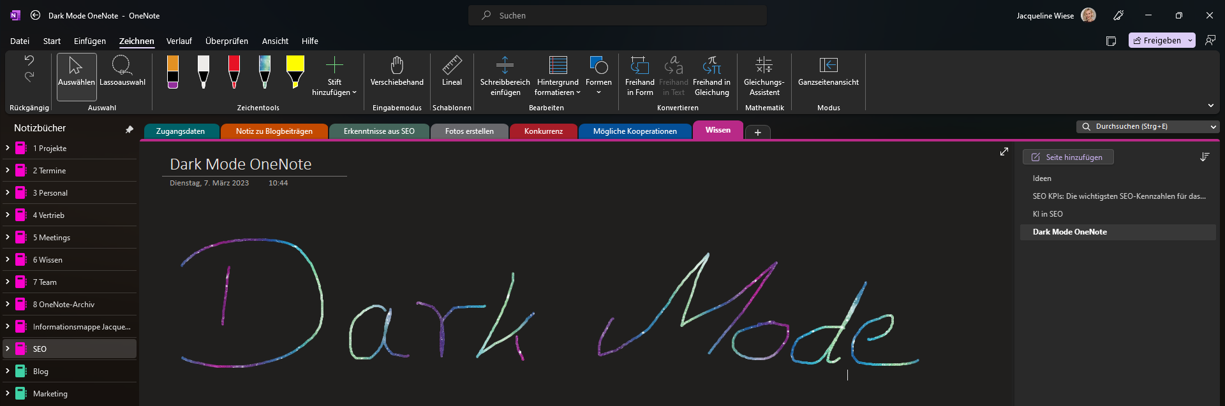1225x406 pixels.
Task: Select the galaxy-effect pen
Action: (x=264, y=72)
